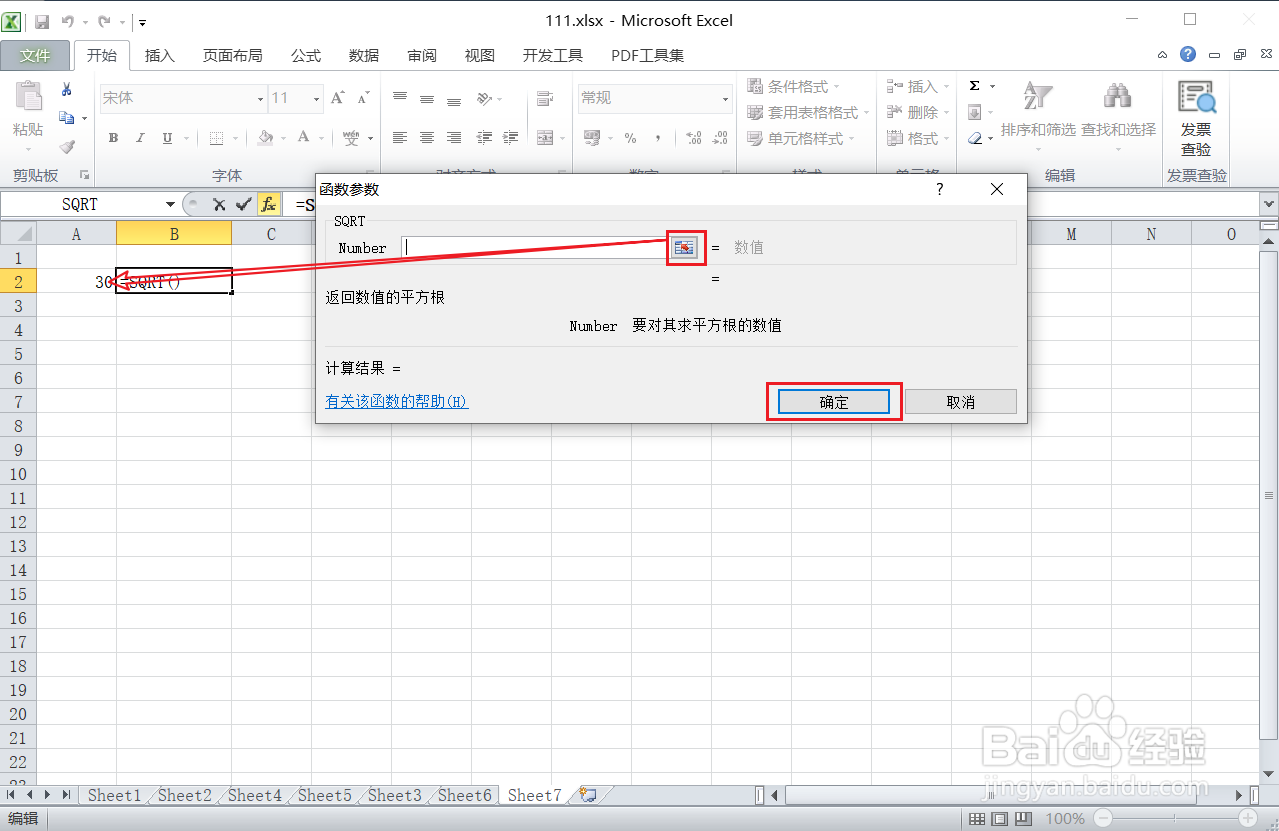Expand Cell Styles (单元格样式) dropdown

click(x=851, y=138)
